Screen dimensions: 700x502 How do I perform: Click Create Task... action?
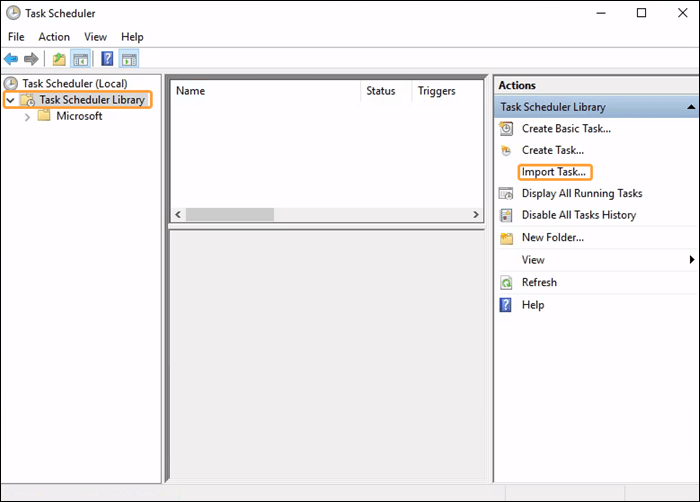coord(553,151)
